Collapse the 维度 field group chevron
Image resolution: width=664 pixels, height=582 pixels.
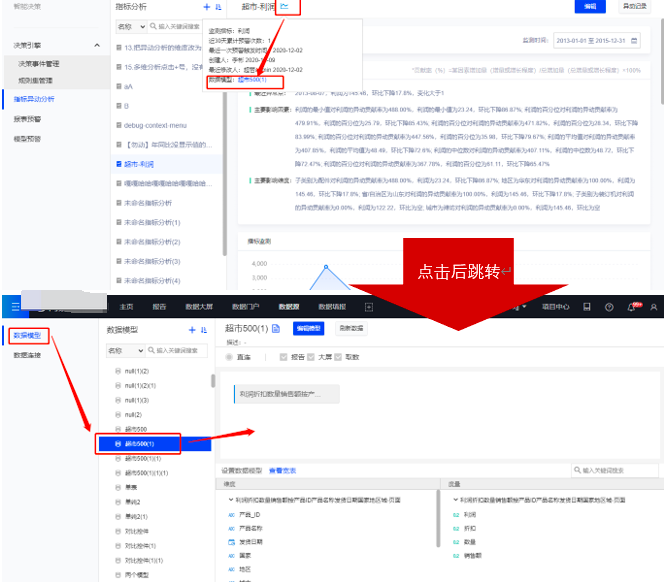[231, 500]
